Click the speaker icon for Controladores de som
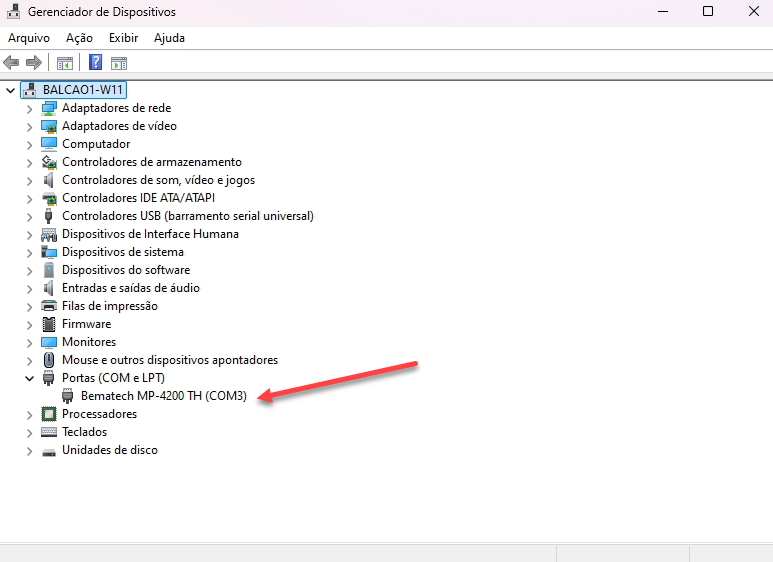 coord(48,180)
